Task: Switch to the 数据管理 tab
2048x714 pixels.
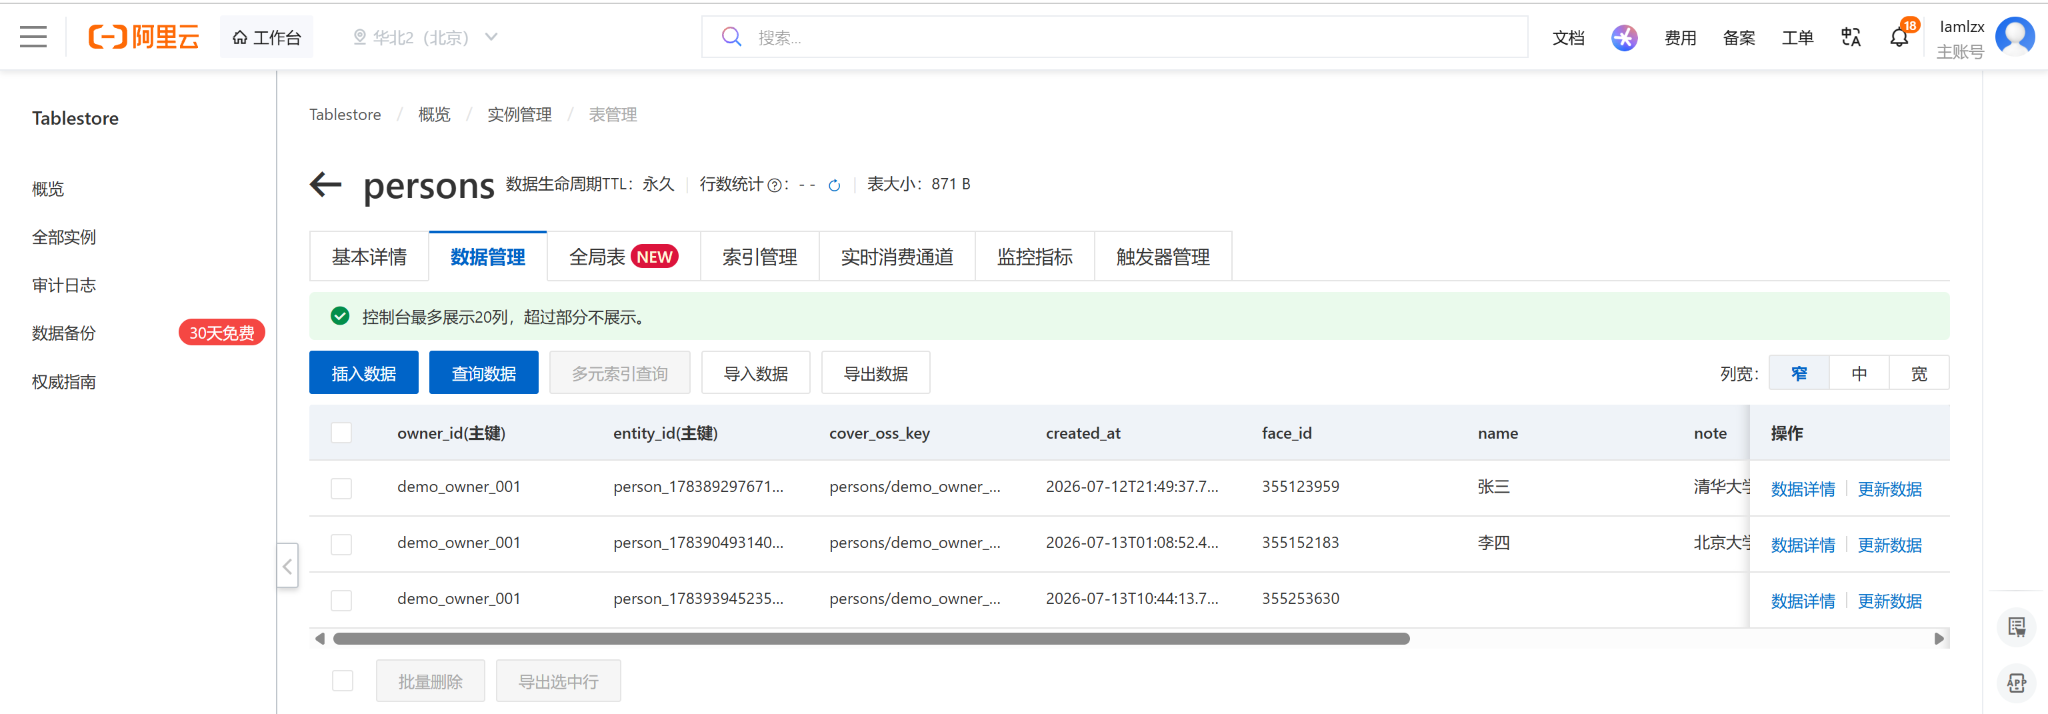Action: (488, 257)
